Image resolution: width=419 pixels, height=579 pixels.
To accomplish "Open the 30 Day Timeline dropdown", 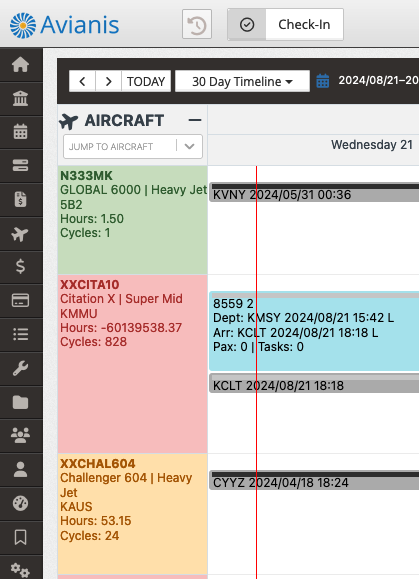I will (x=242, y=81).
